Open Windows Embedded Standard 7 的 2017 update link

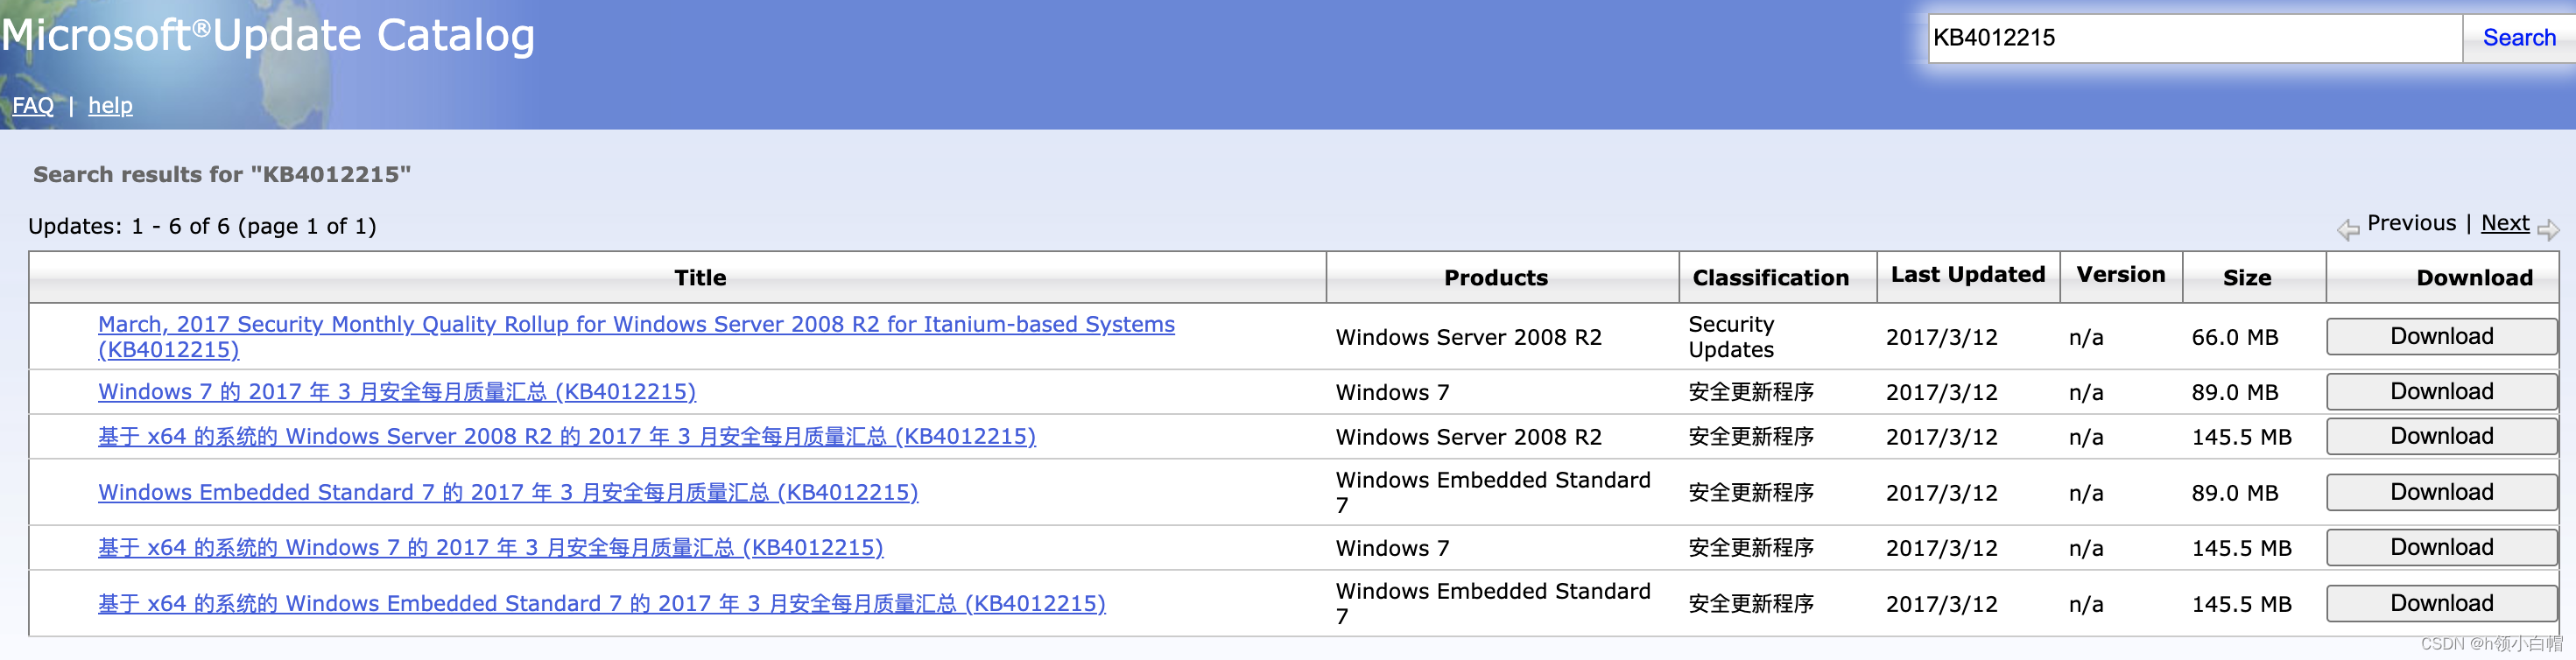508,493
